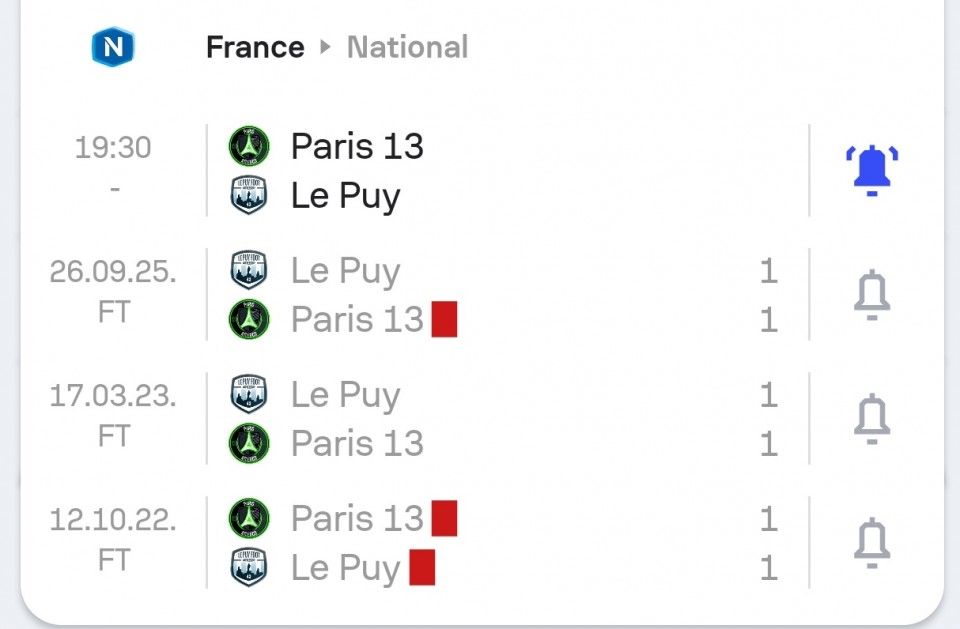Disable the active blue notification bell

pos(871,171)
